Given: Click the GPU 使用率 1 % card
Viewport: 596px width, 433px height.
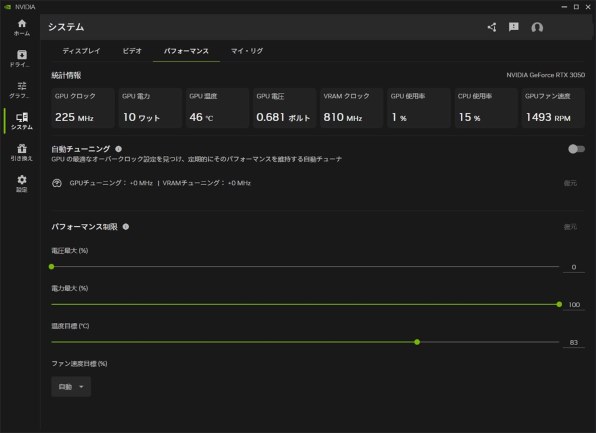Looking at the screenshot, I should 418,108.
